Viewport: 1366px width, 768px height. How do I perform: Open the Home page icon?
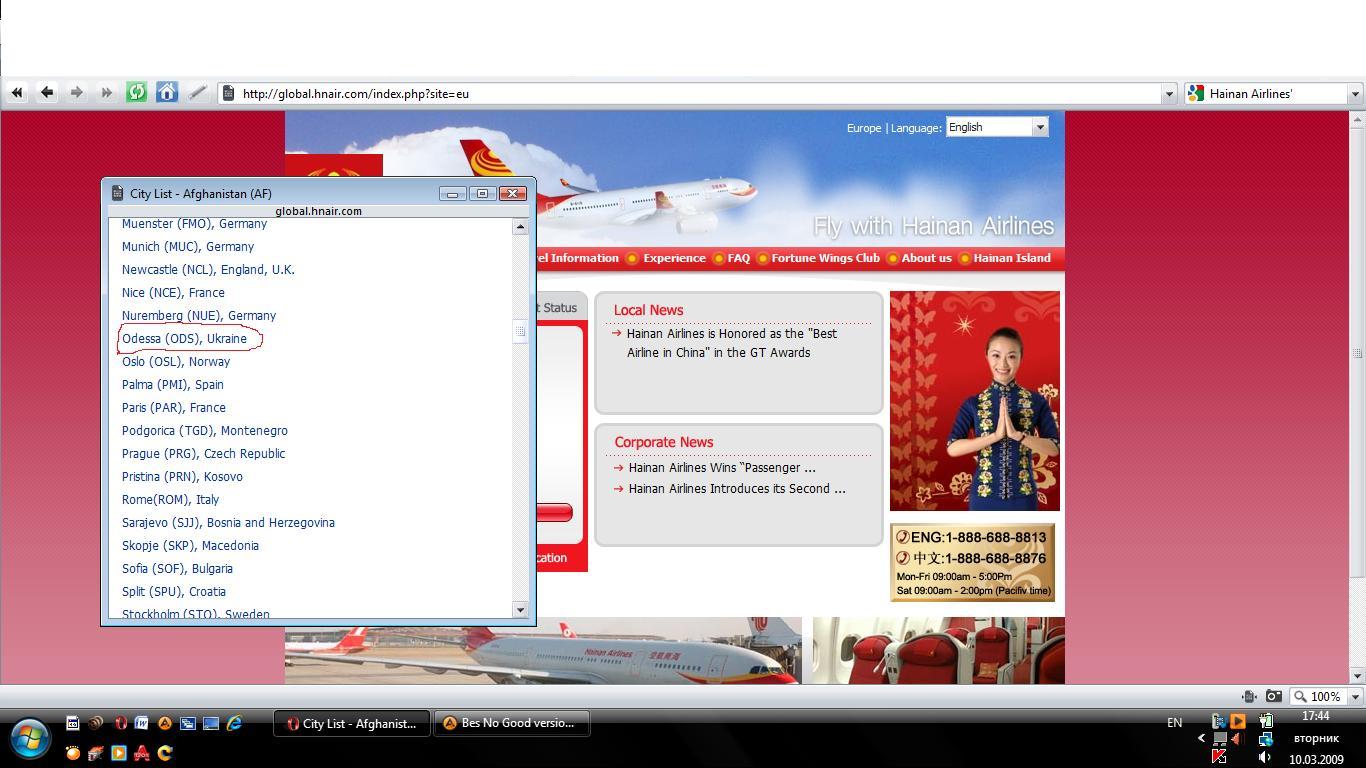pyautogui.click(x=167, y=93)
